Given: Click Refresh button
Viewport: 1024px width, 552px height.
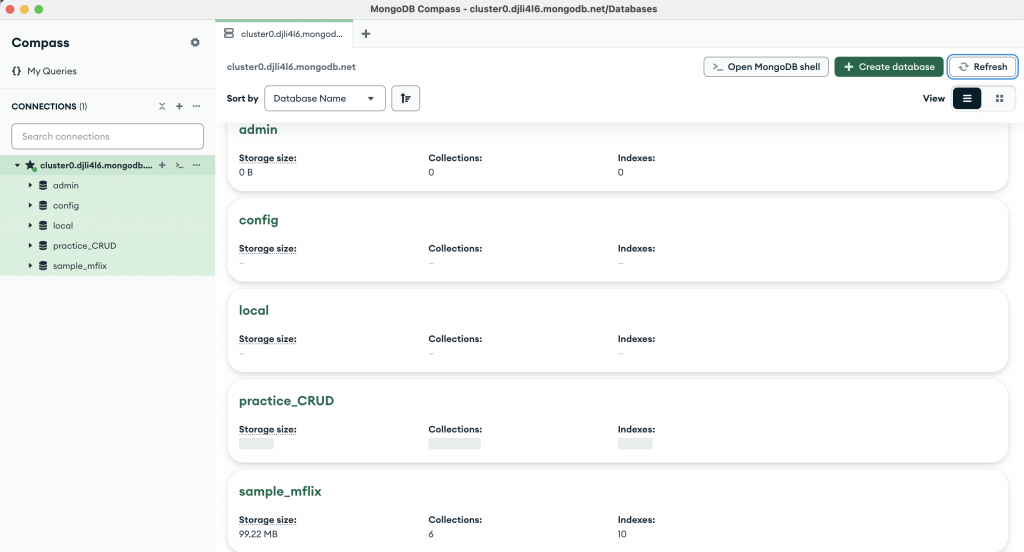Looking at the screenshot, I should (x=982, y=67).
